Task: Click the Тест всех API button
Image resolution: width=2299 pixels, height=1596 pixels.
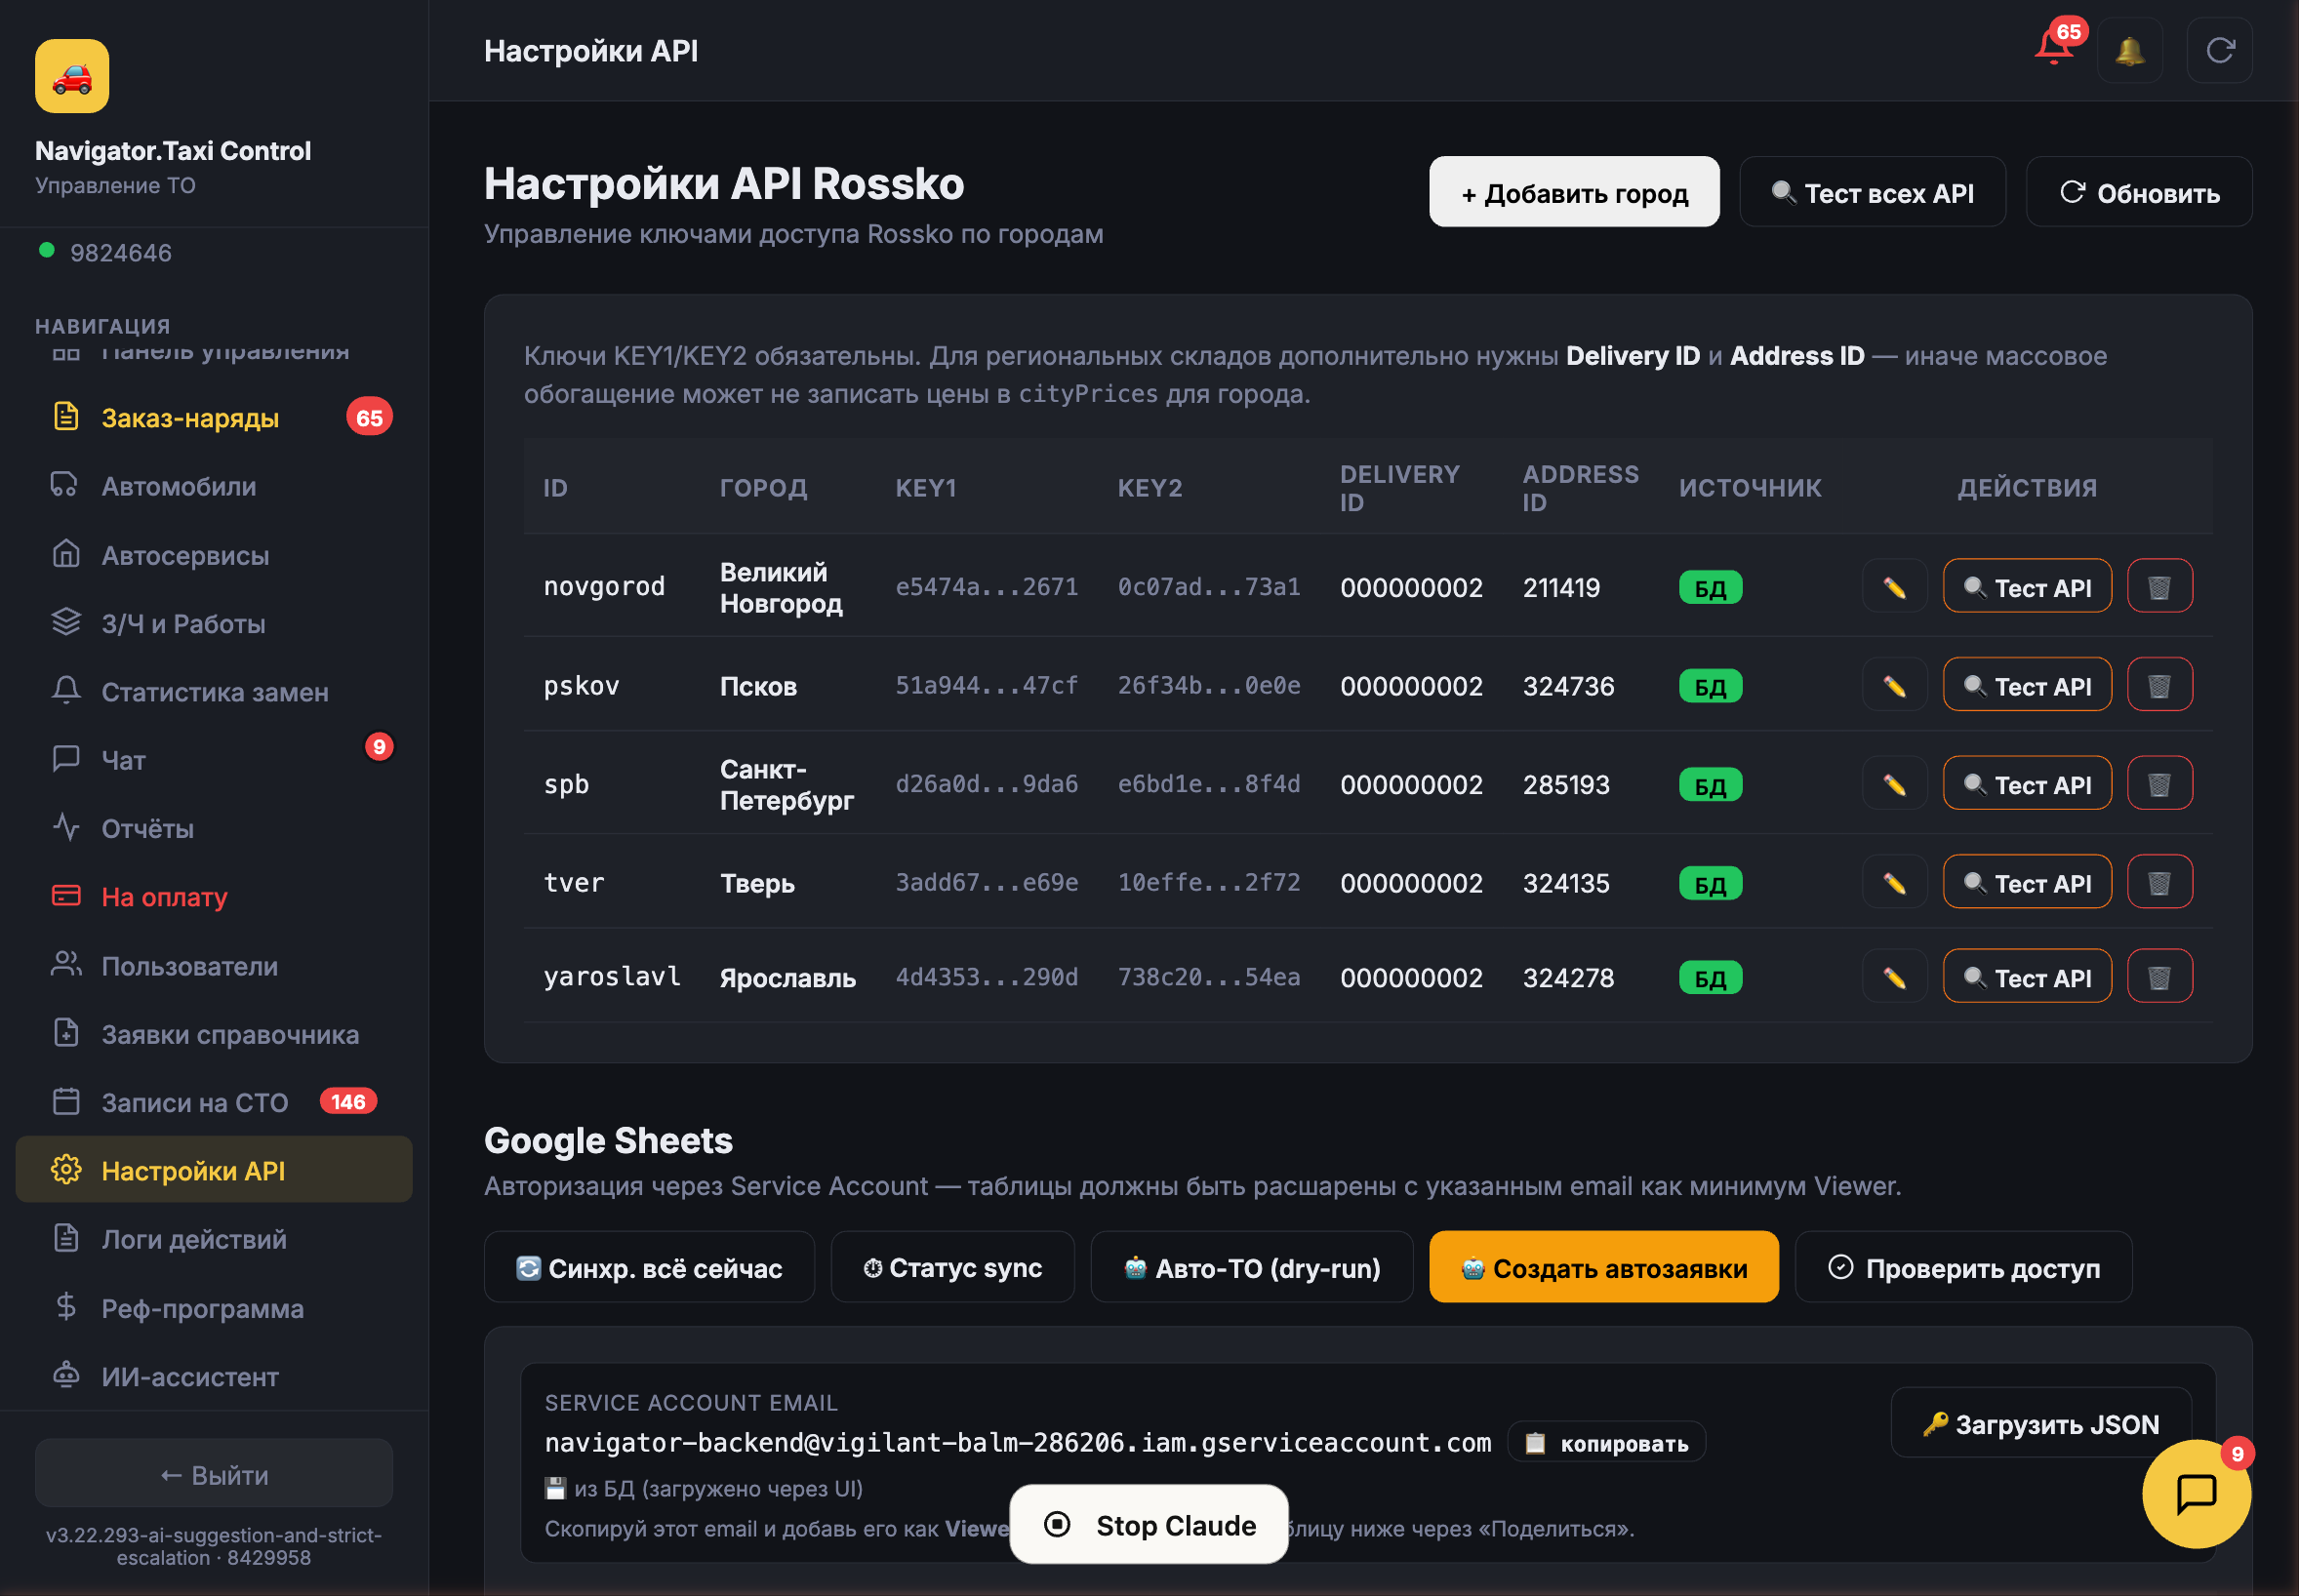Action: [x=1872, y=192]
